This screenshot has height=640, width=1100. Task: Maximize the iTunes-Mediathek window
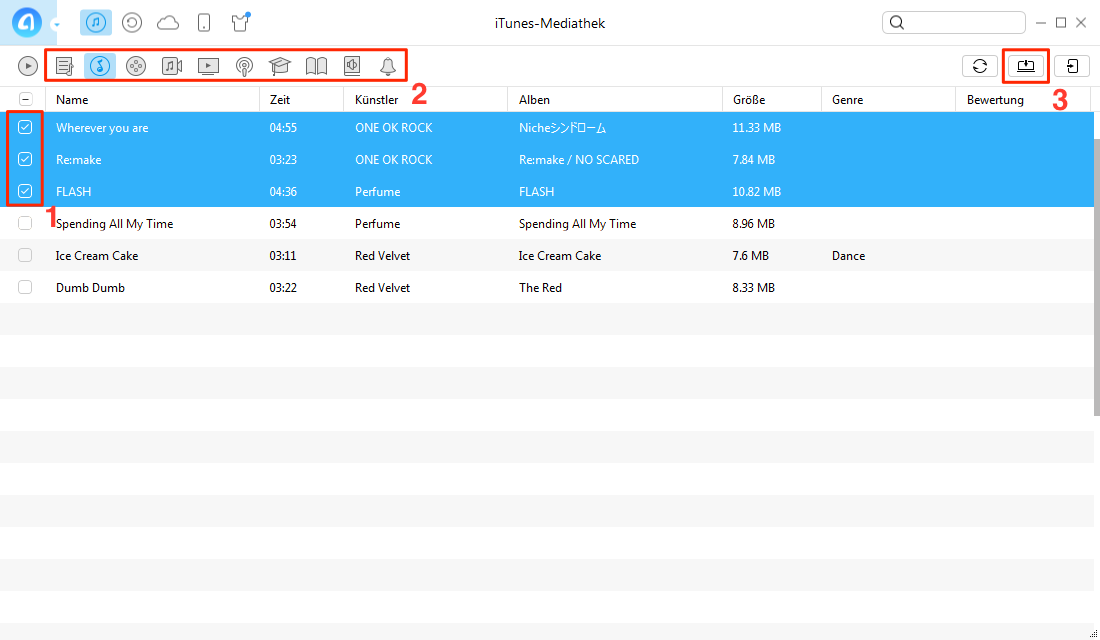[1061, 22]
